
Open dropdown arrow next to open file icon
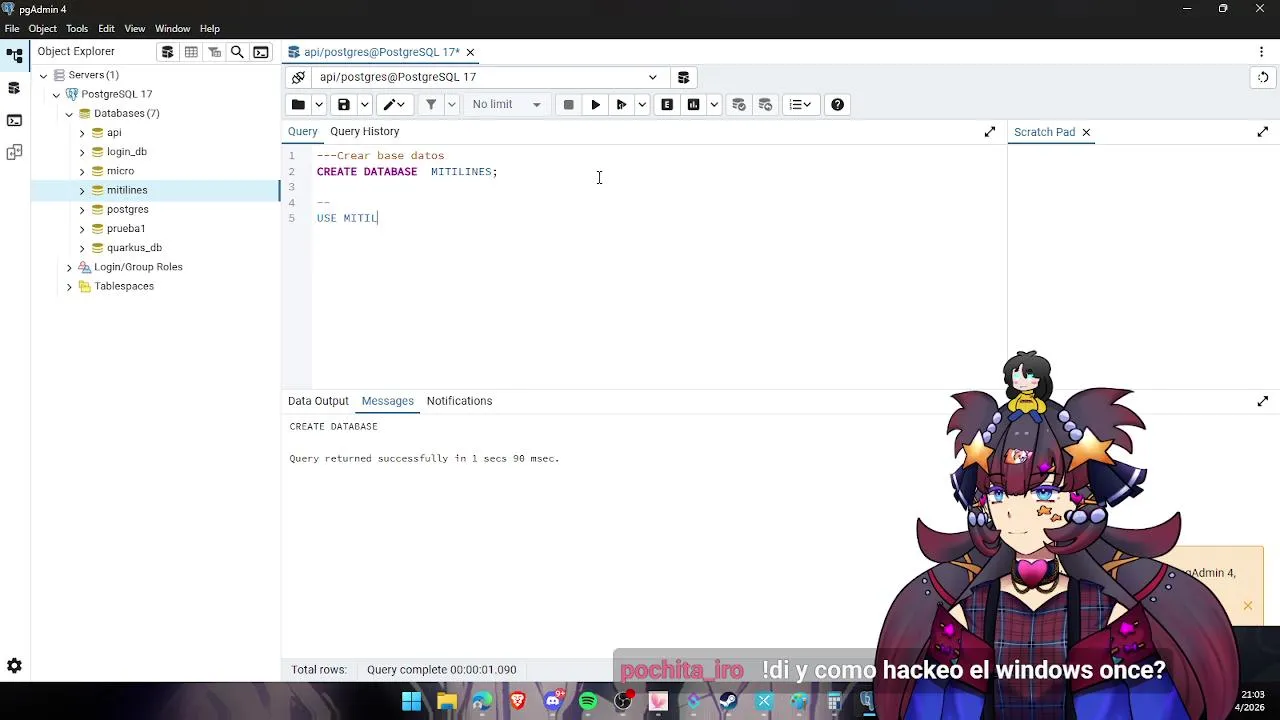pyautogui.click(x=319, y=105)
